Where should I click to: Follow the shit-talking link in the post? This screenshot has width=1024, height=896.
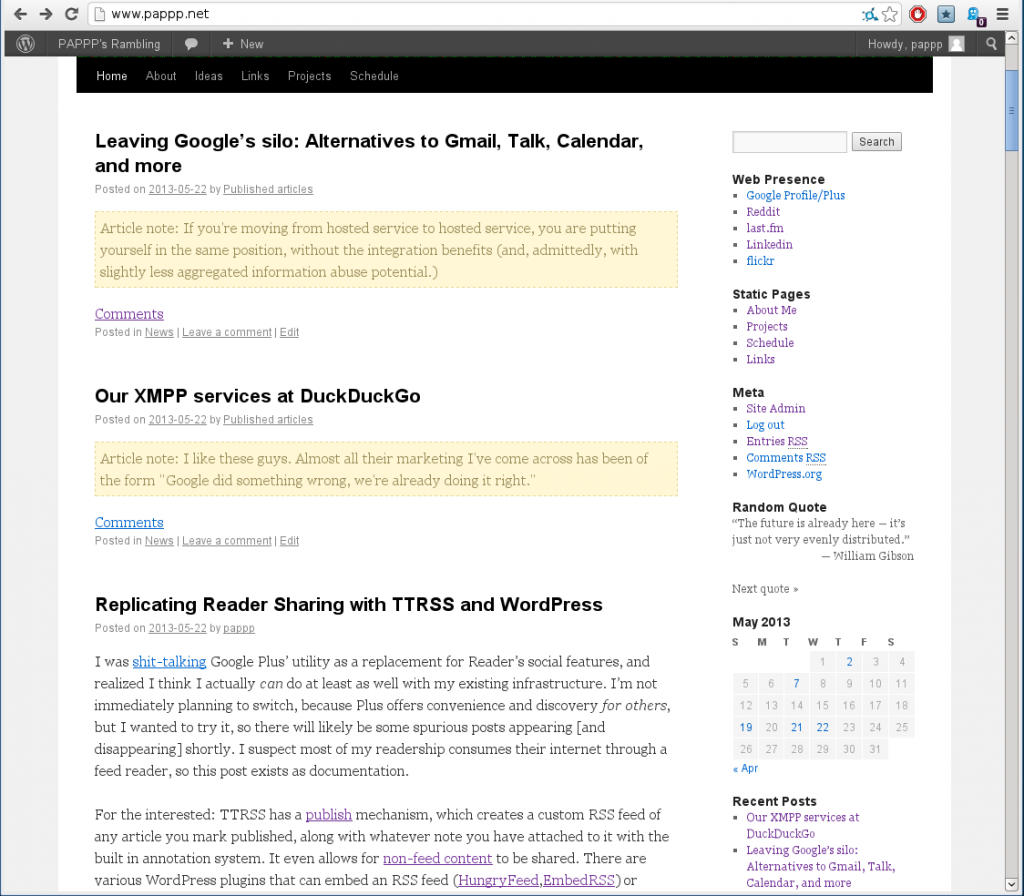coord(169,662)
